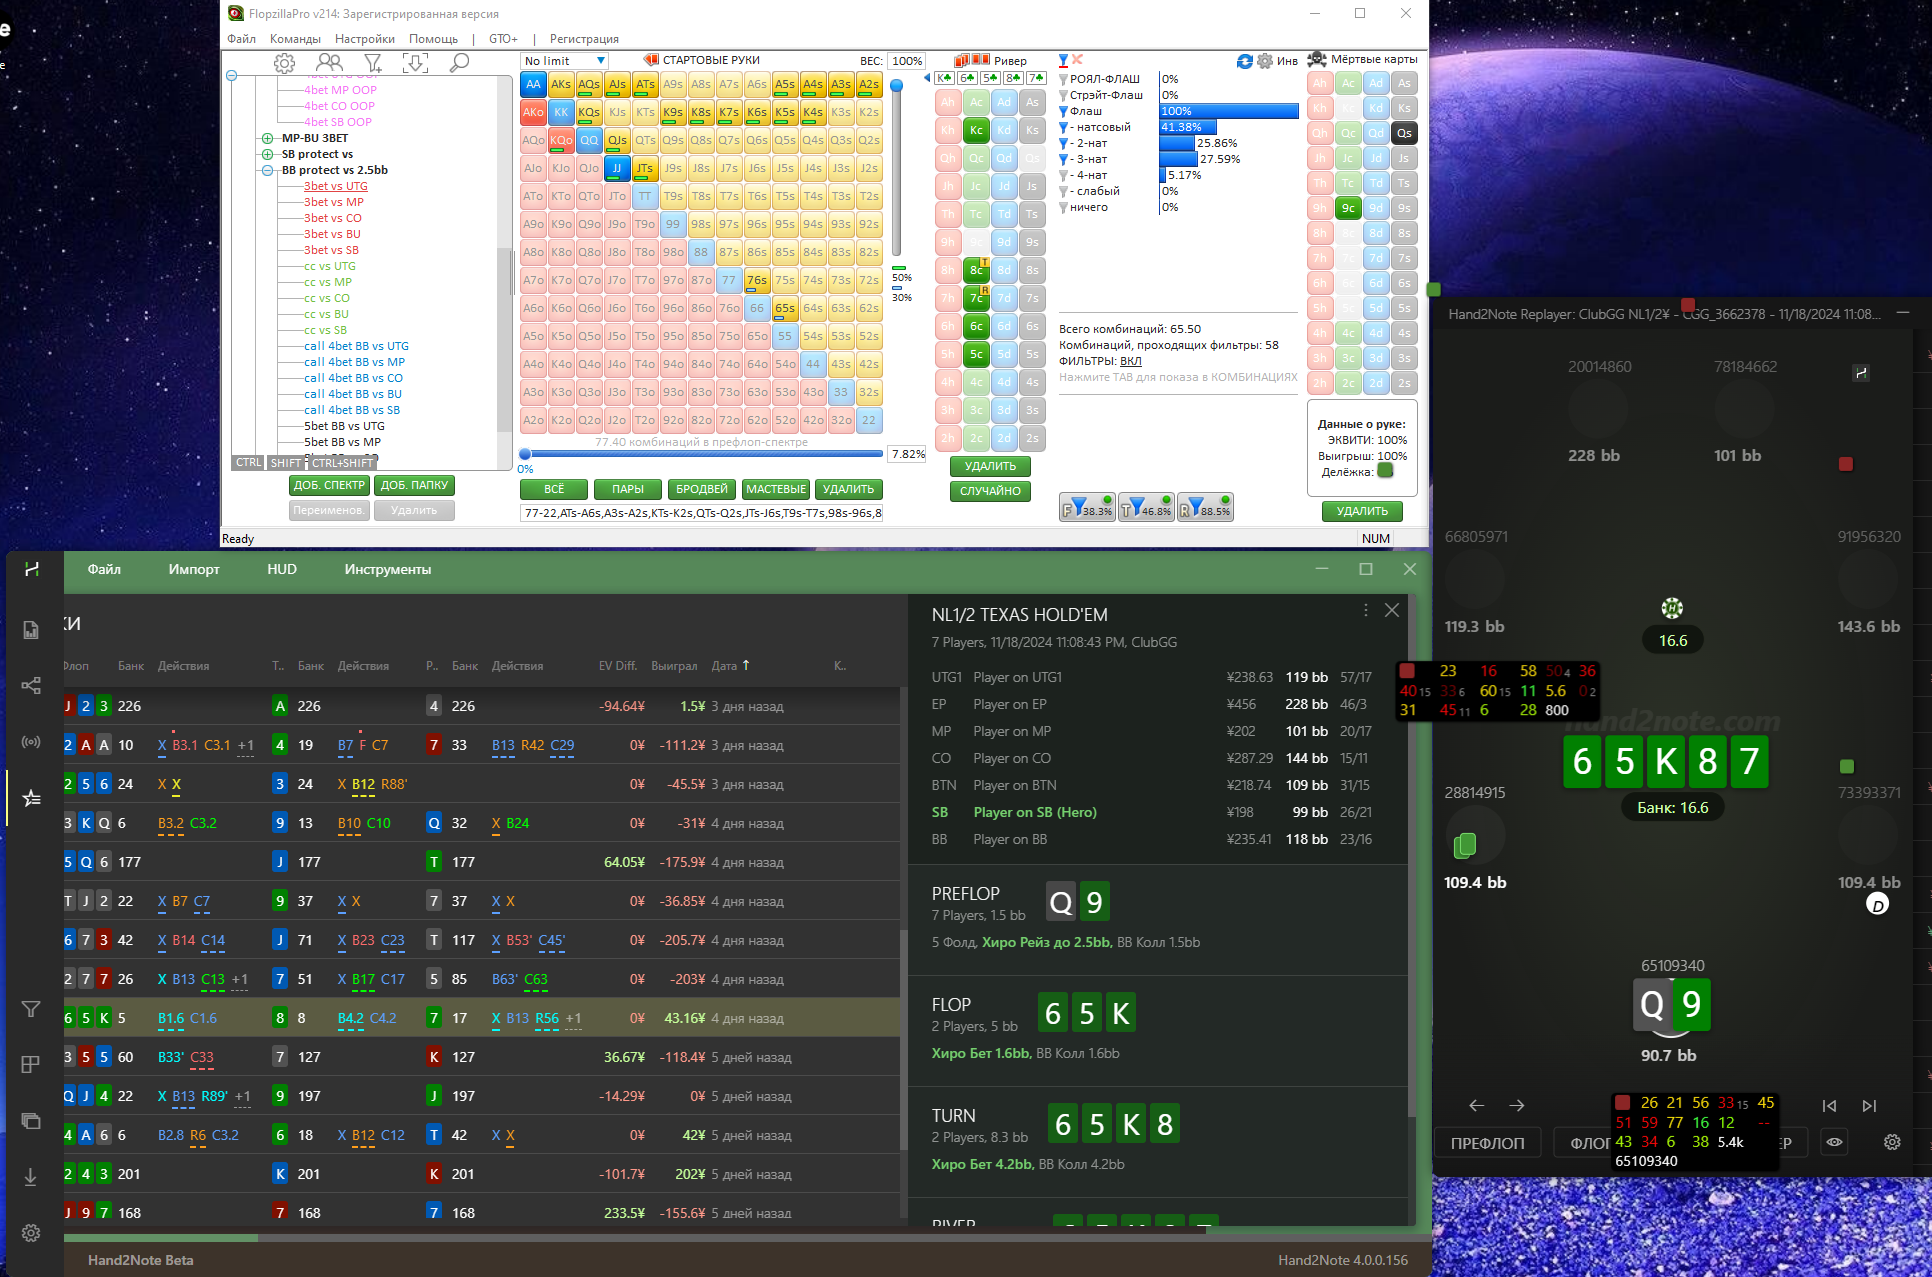Open the gear settings icon above the range tree
The height and width of the screenshot is (1277, 1932).
click(x=285, y=63)
